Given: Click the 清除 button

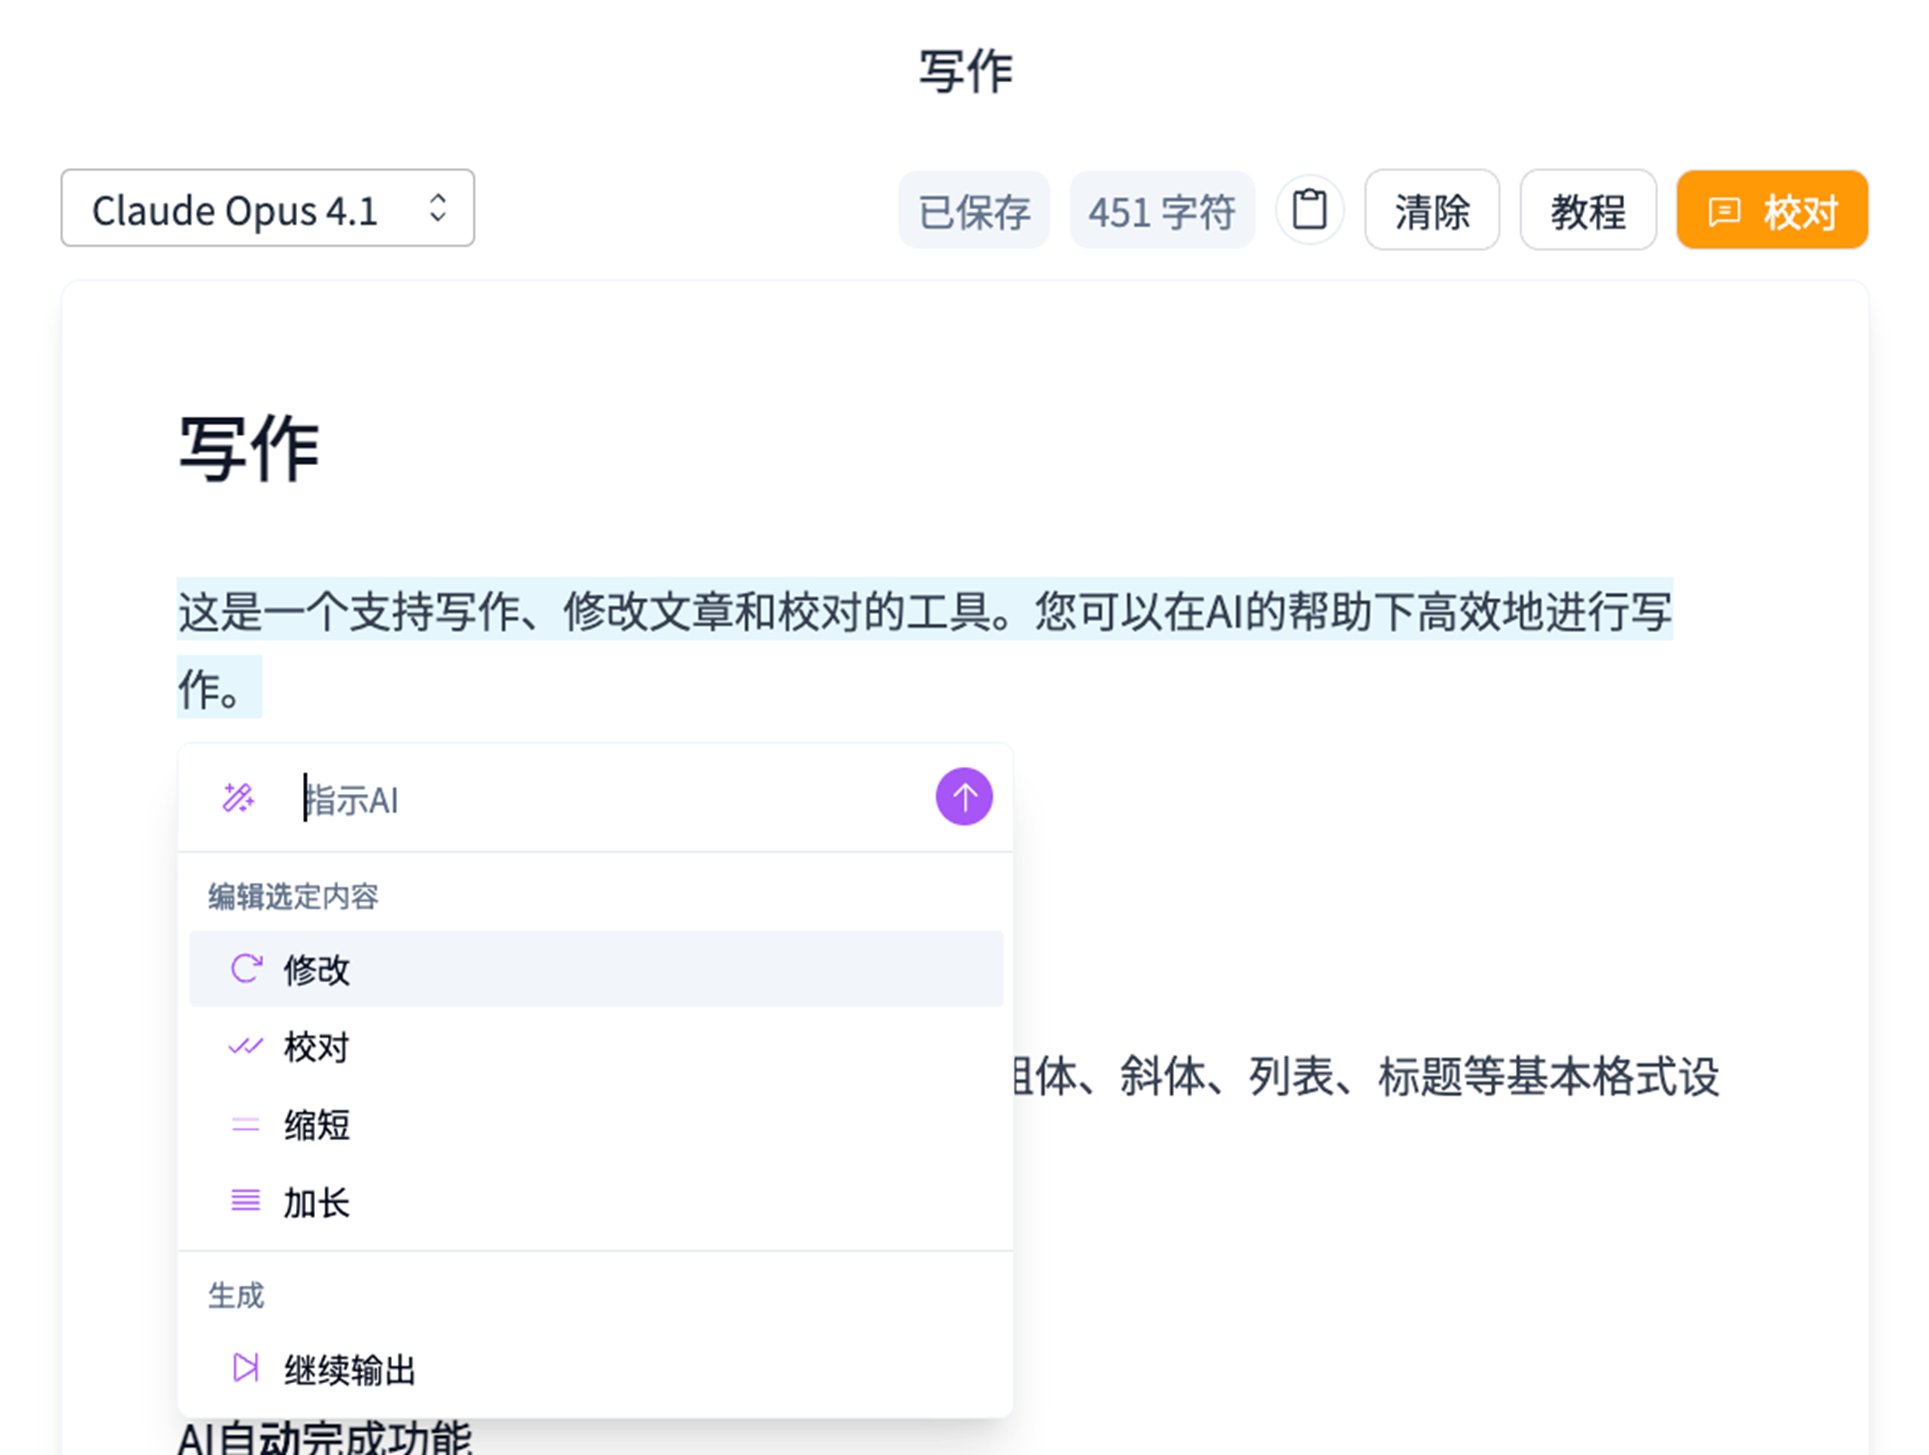Looking at the screenshot, I should click(x=1430, y=210).
